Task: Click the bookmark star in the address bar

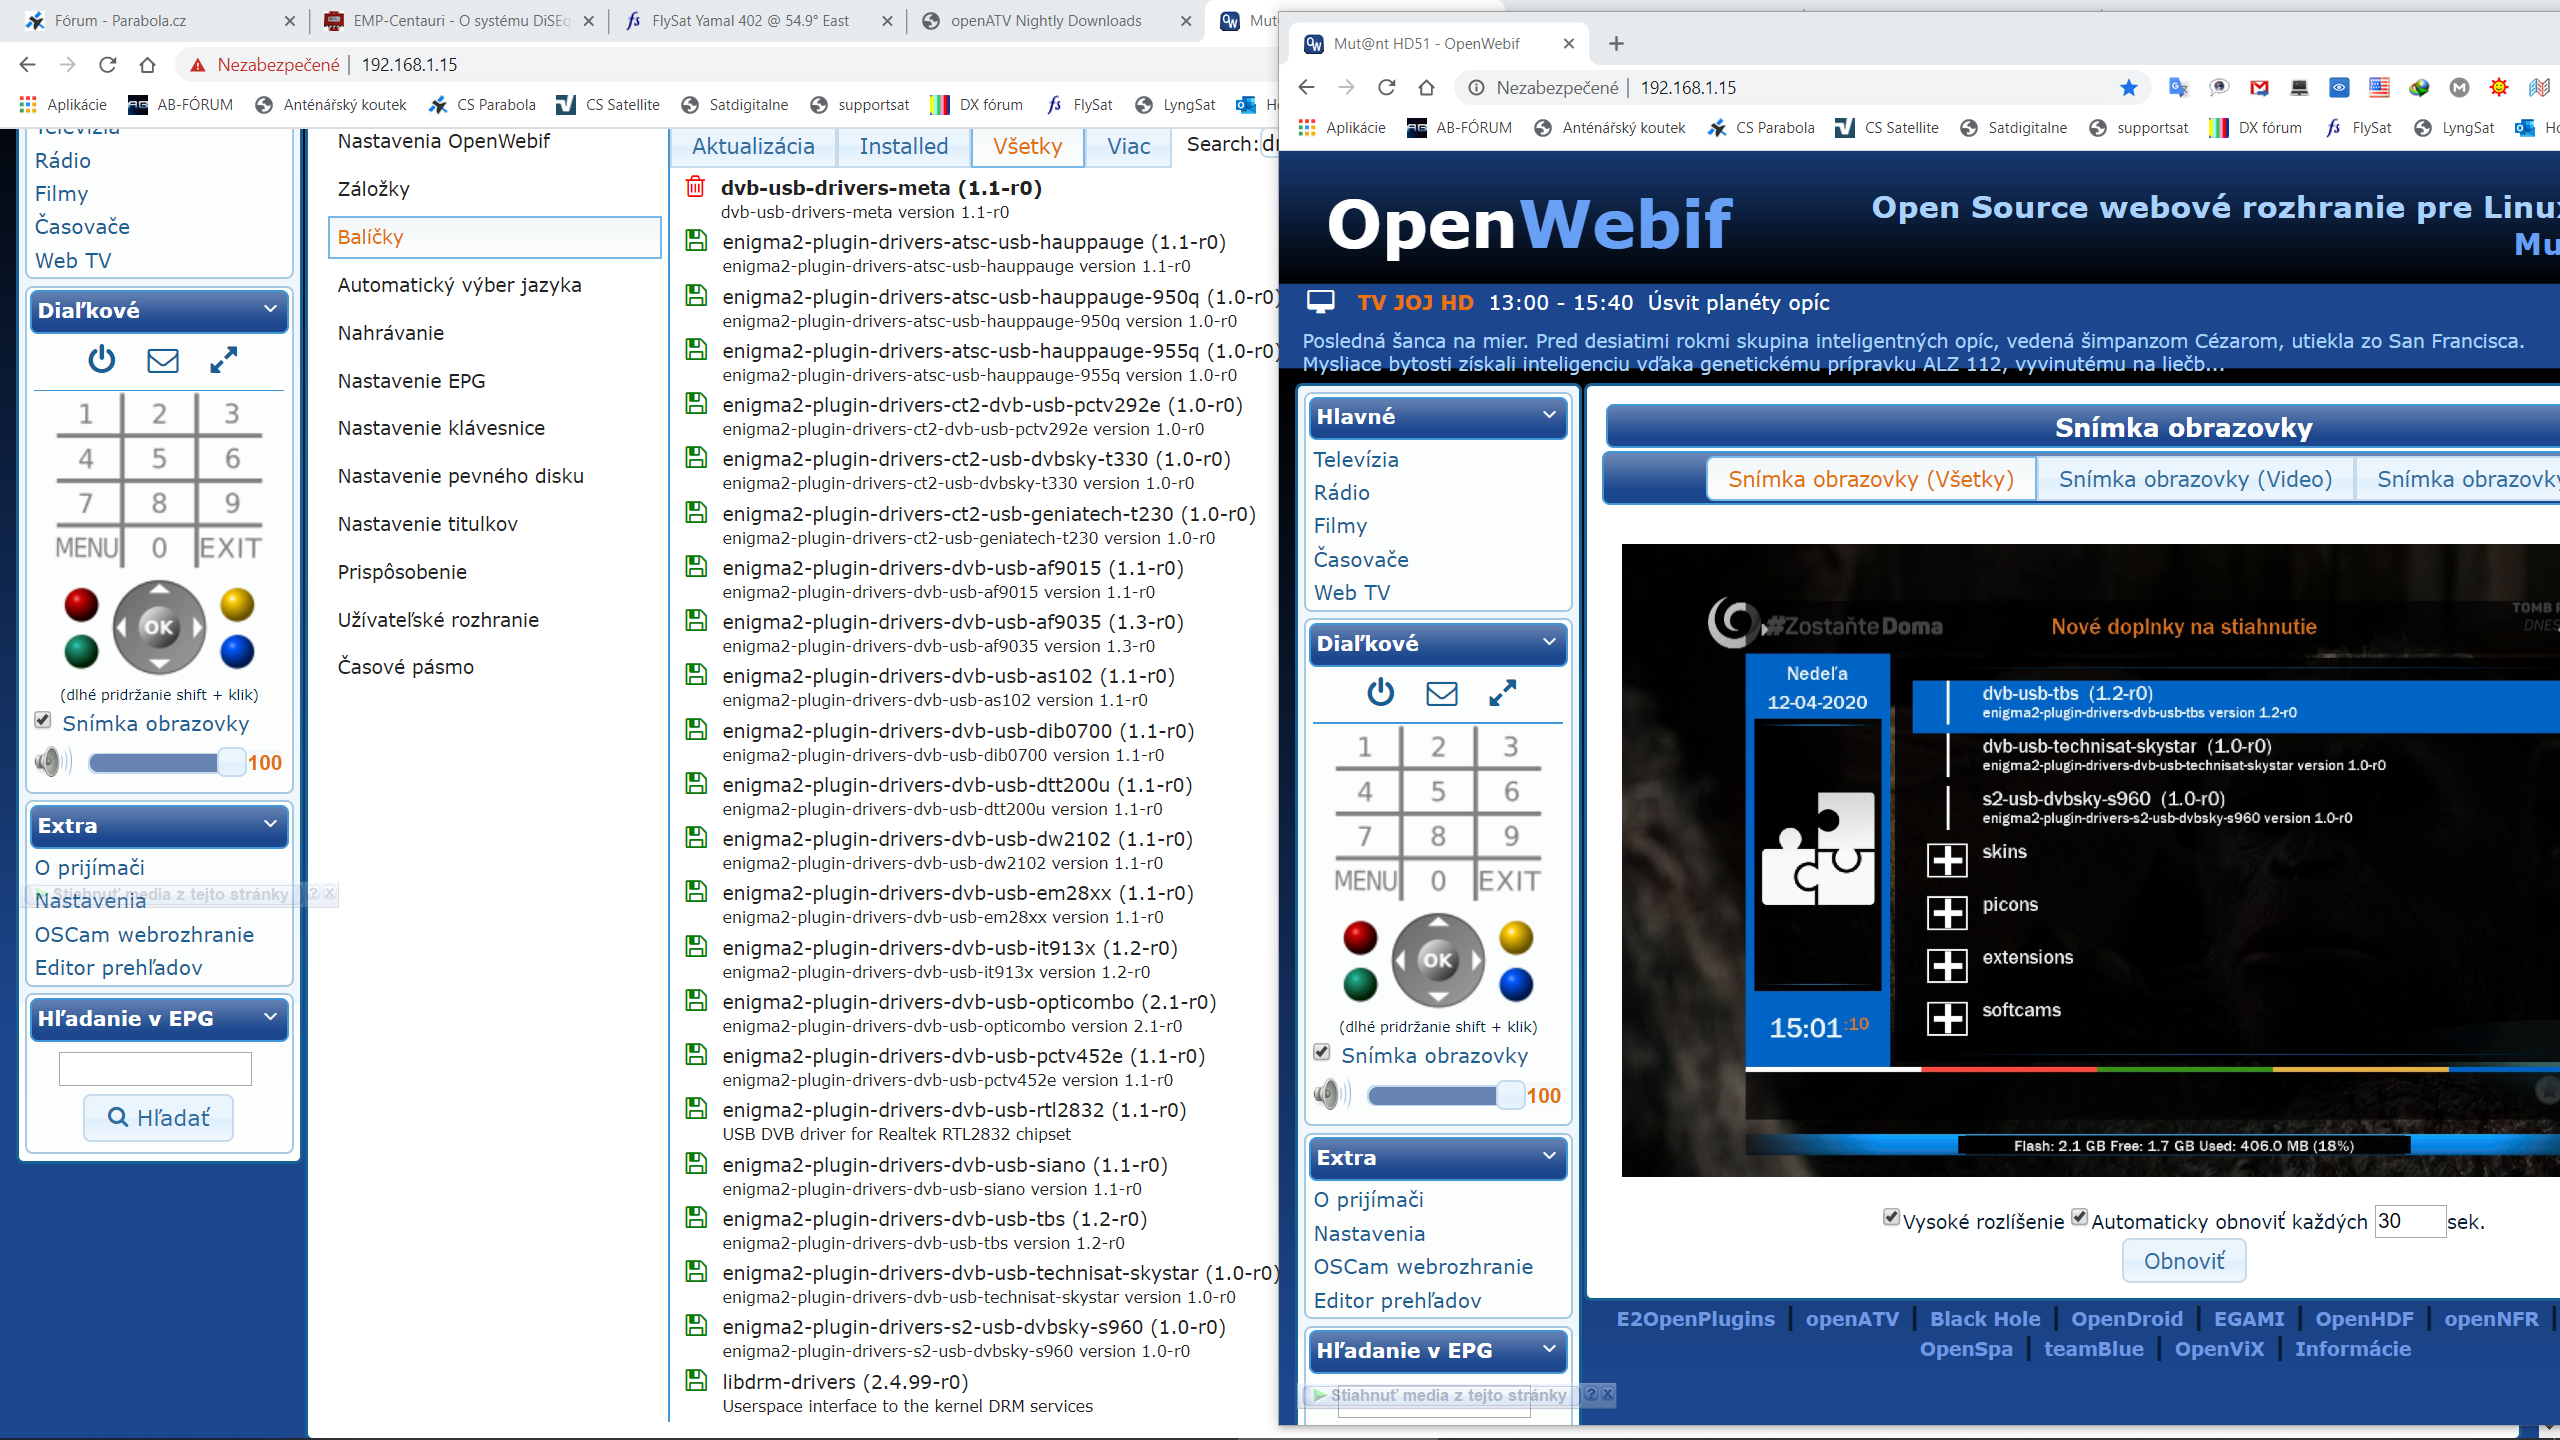Action: 2128,88
